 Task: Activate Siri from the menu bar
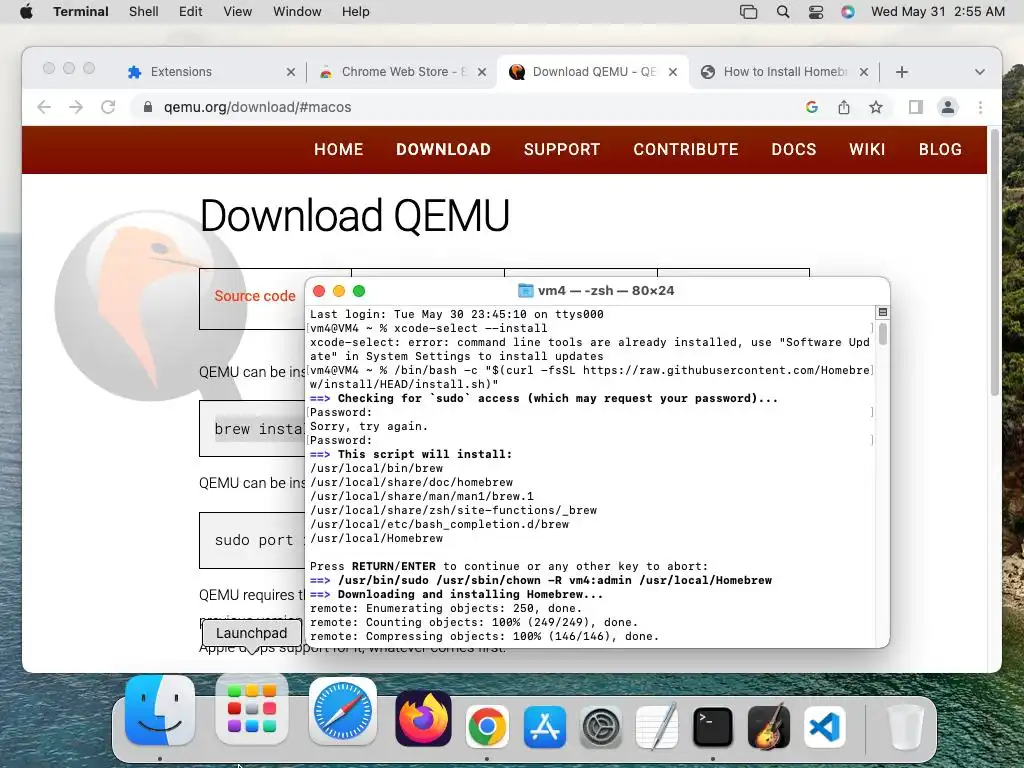click(x=848, y=12)
